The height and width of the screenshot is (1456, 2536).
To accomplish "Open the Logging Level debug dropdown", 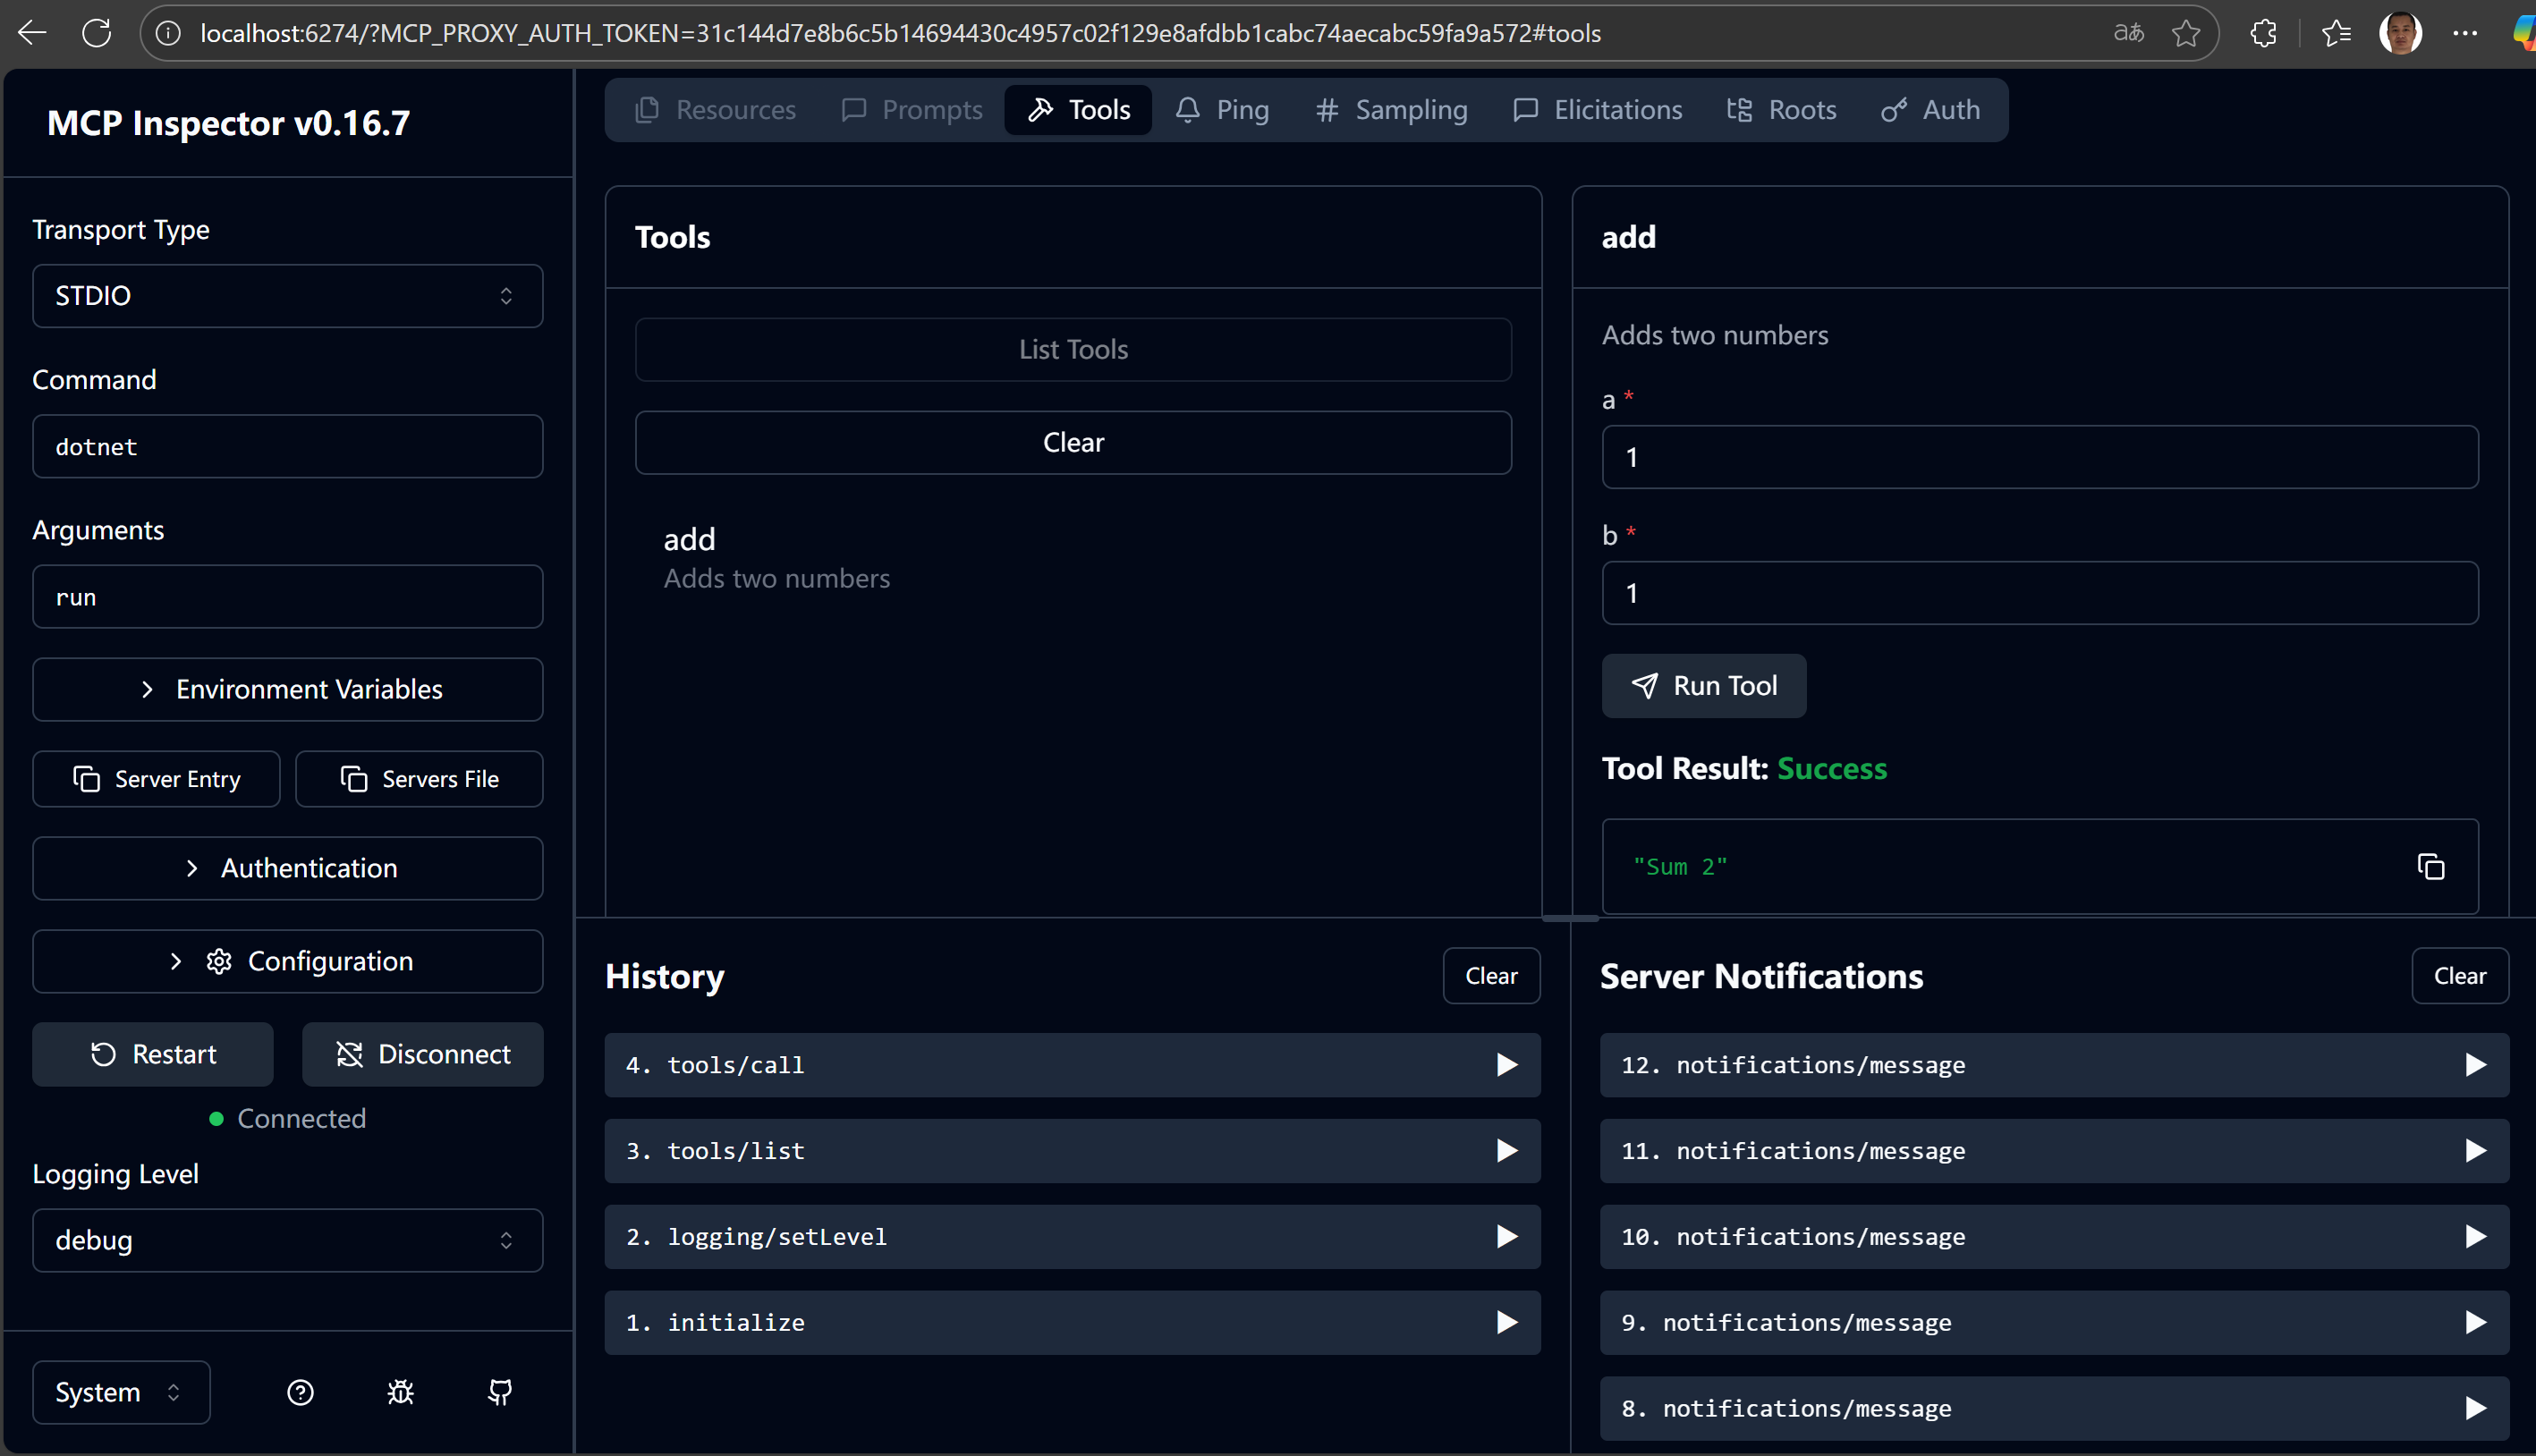I will tap(288, 1240).
